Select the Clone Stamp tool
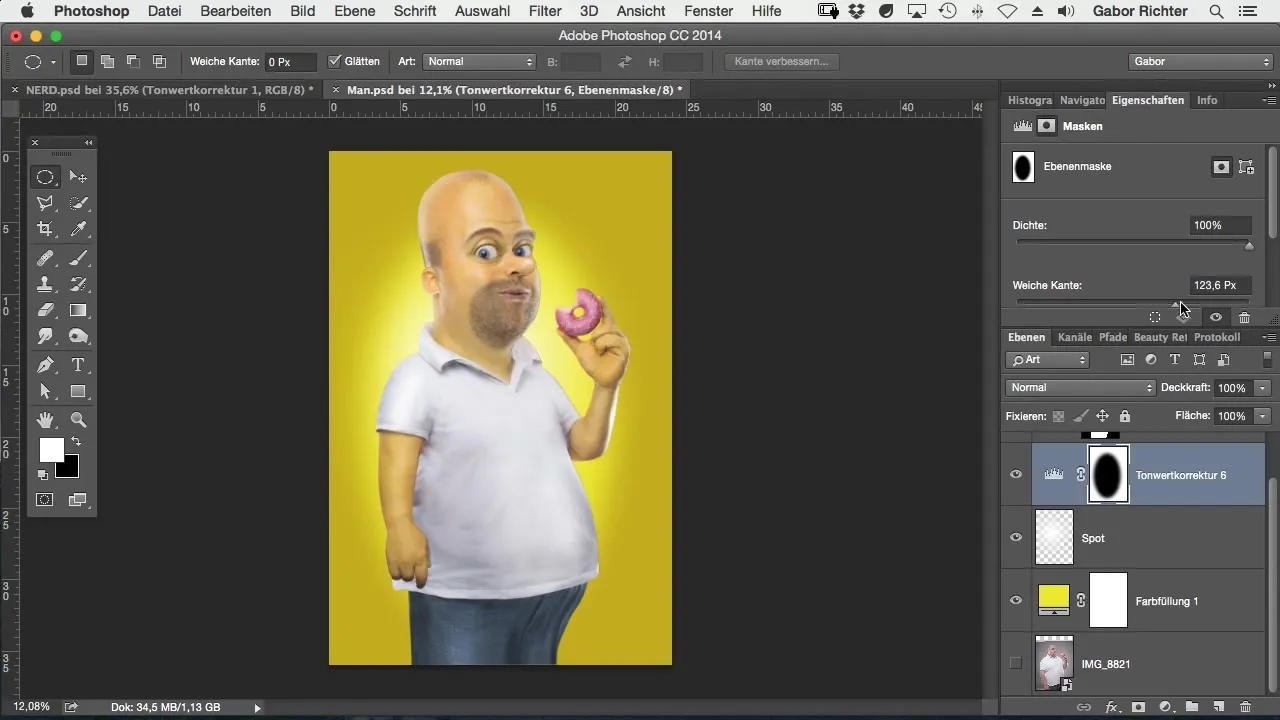 [46, 283]
